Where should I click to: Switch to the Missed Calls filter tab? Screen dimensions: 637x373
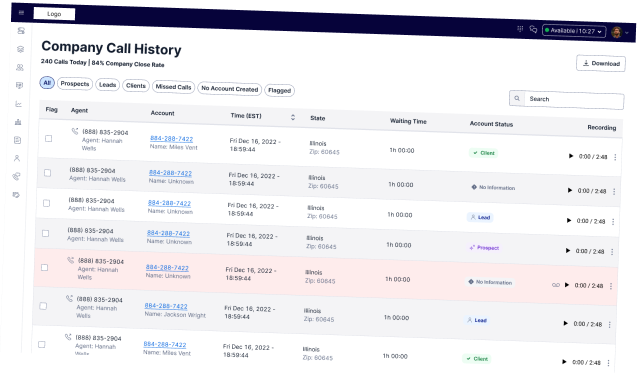pos(173,87)
